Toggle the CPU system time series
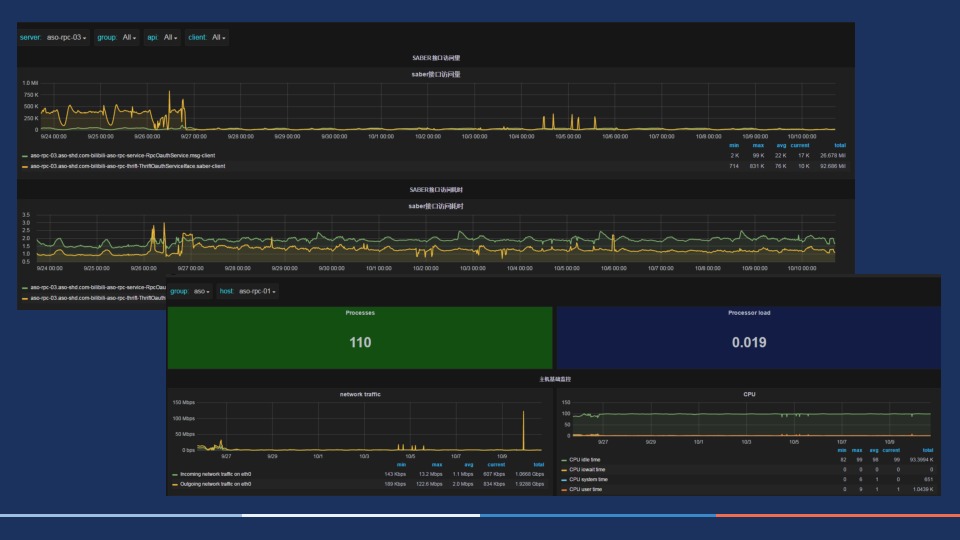960x540 pixels. coord(588,479)
